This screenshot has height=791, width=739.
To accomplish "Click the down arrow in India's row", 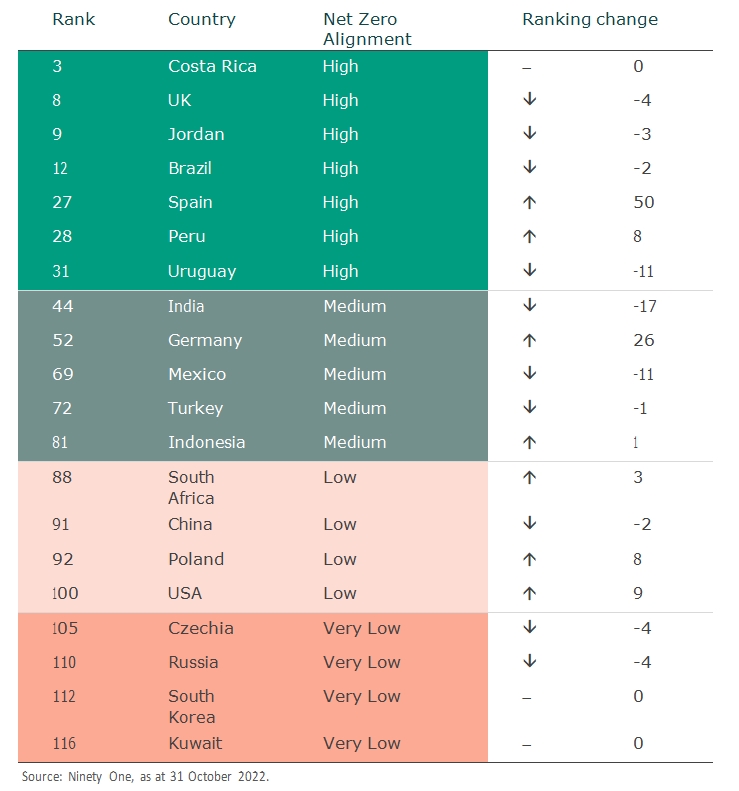I will 529,305.
